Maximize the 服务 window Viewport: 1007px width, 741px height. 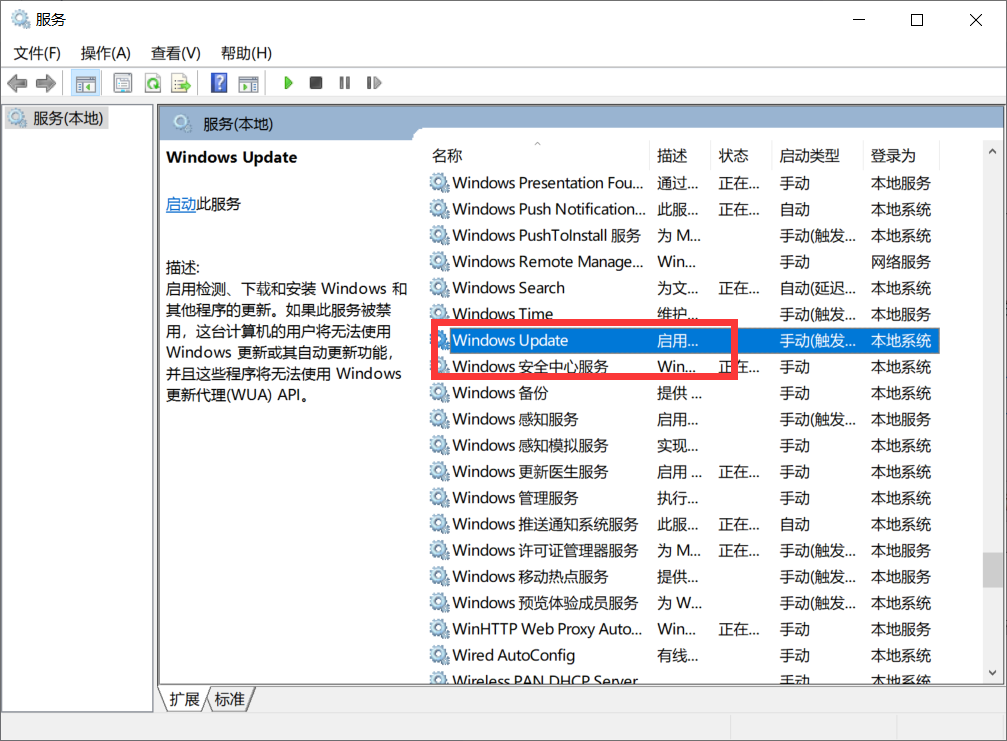coord(917,20)
